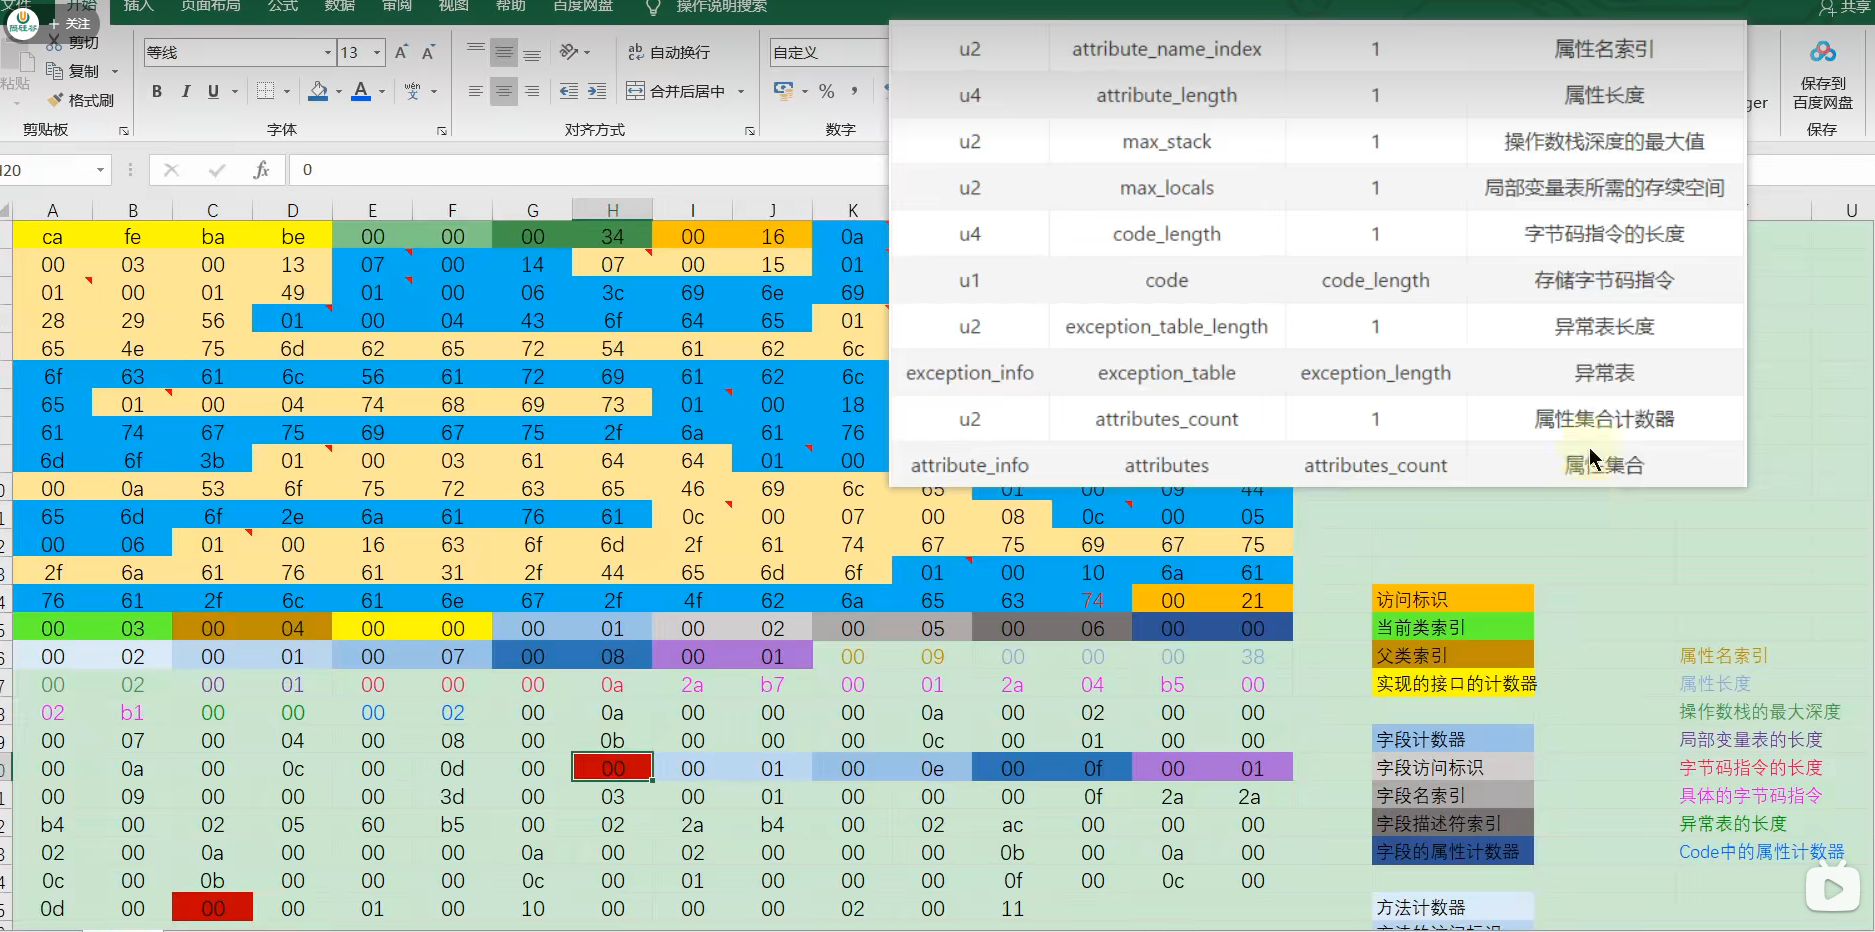Align text to the vertical middle
The width and height of the screenshot is (1875, 932).
[x=504, y=52]
